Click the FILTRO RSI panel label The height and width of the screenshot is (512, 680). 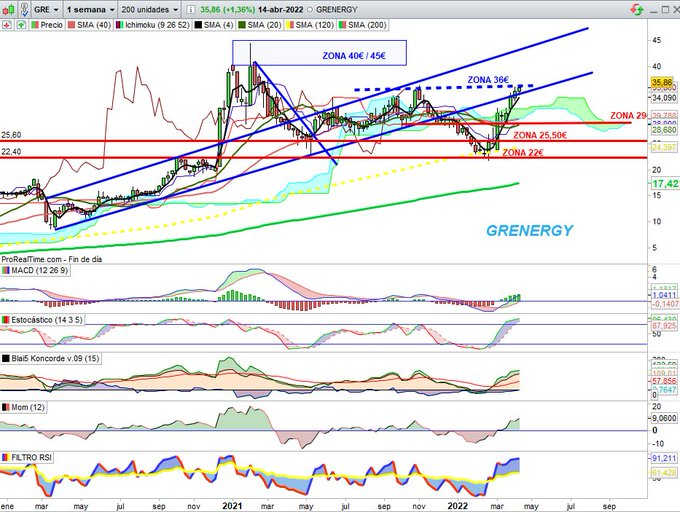pos(27,458)
